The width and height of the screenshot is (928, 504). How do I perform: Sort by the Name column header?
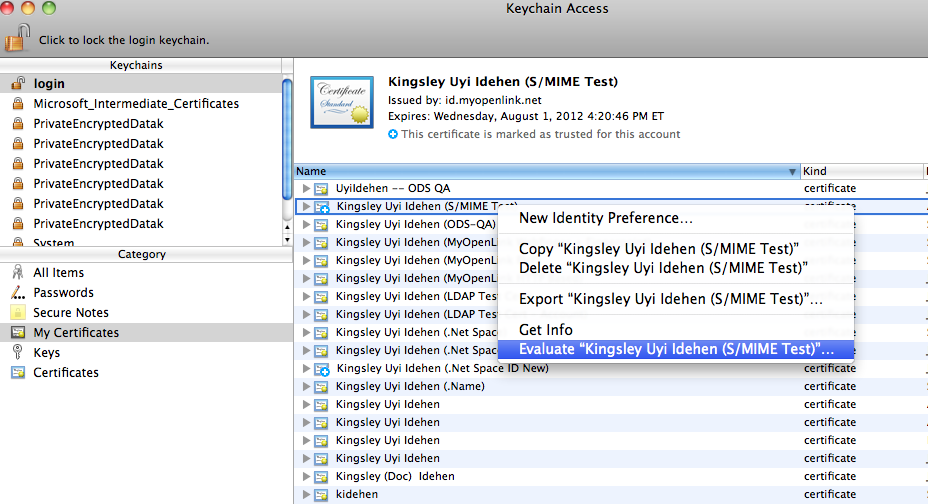click(547, 171)
